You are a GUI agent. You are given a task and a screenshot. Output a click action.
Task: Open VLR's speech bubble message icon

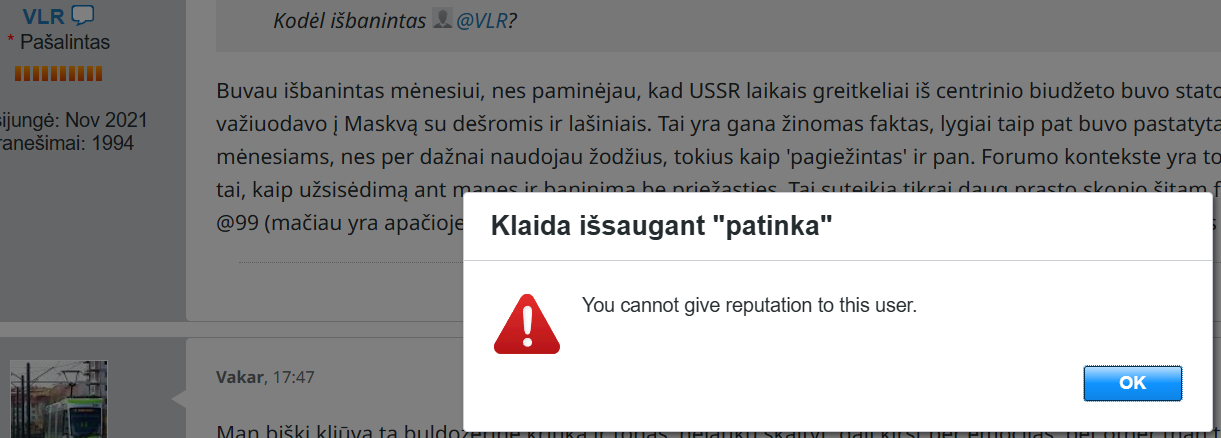coord(83,15)
